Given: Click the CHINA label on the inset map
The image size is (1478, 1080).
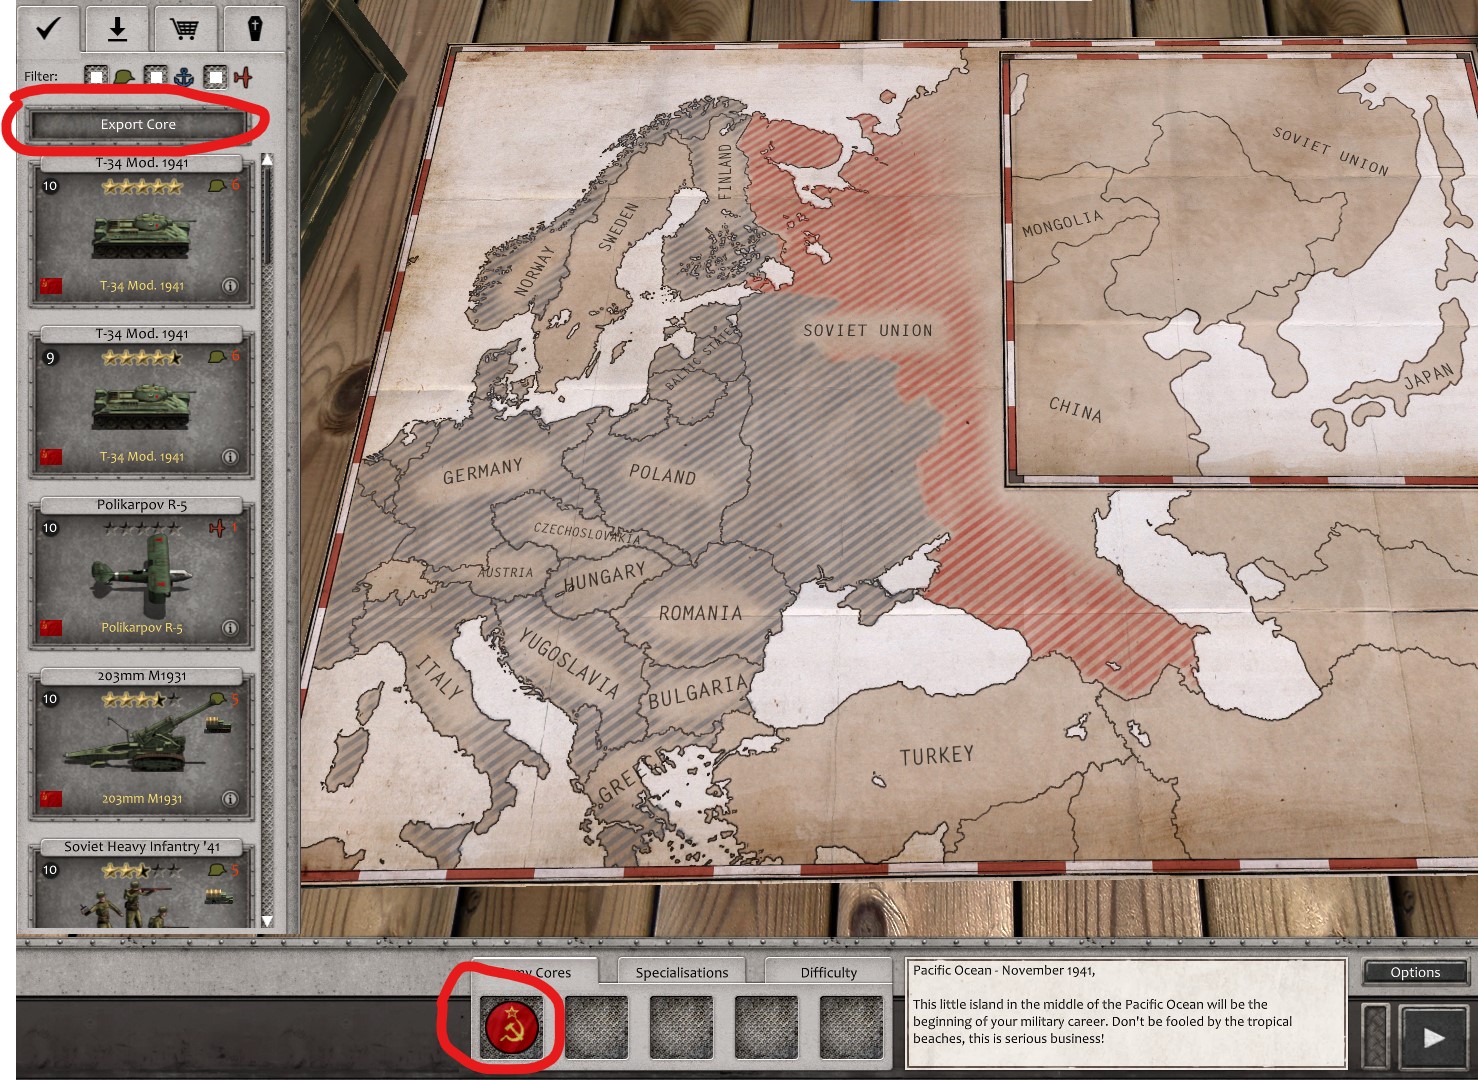Looking at the screenshot, I should [x=1075, y=409].
